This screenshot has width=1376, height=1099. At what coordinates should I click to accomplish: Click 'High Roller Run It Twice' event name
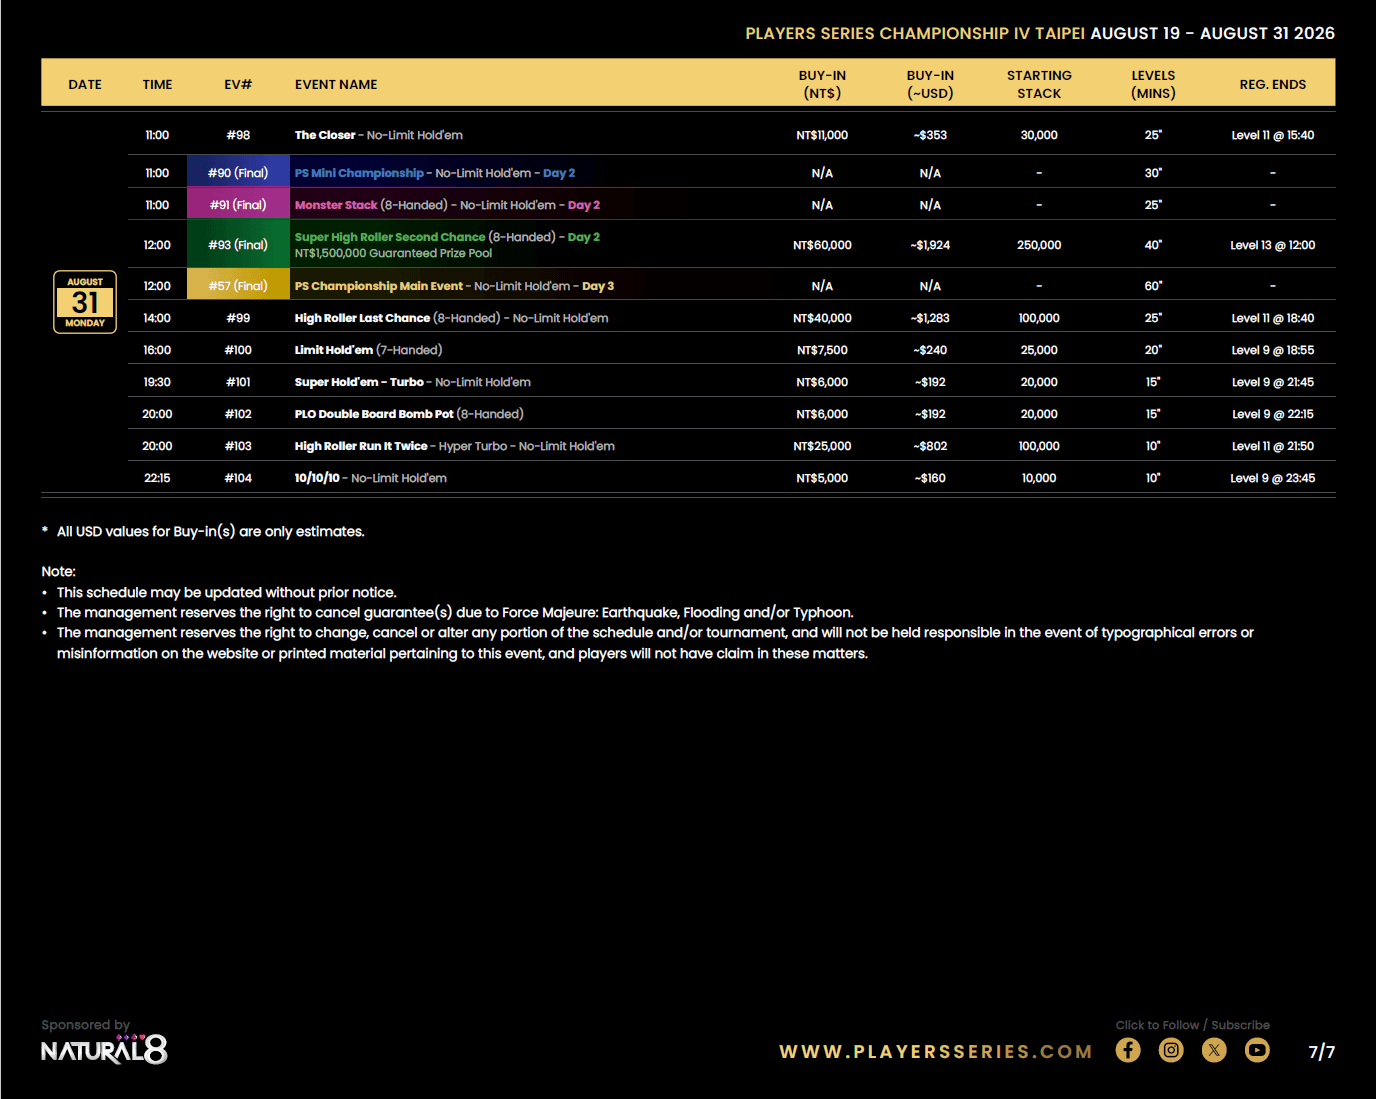361,446
